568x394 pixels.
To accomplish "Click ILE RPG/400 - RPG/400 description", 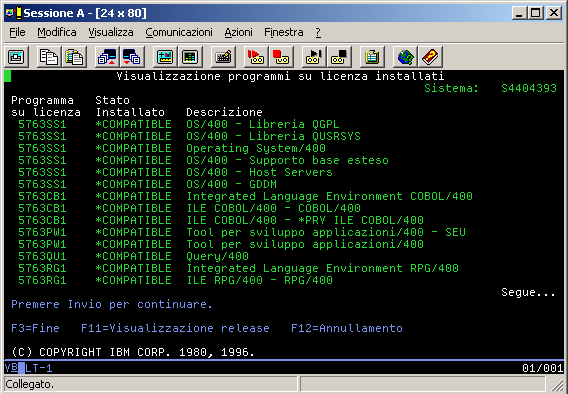I will 259,280.
